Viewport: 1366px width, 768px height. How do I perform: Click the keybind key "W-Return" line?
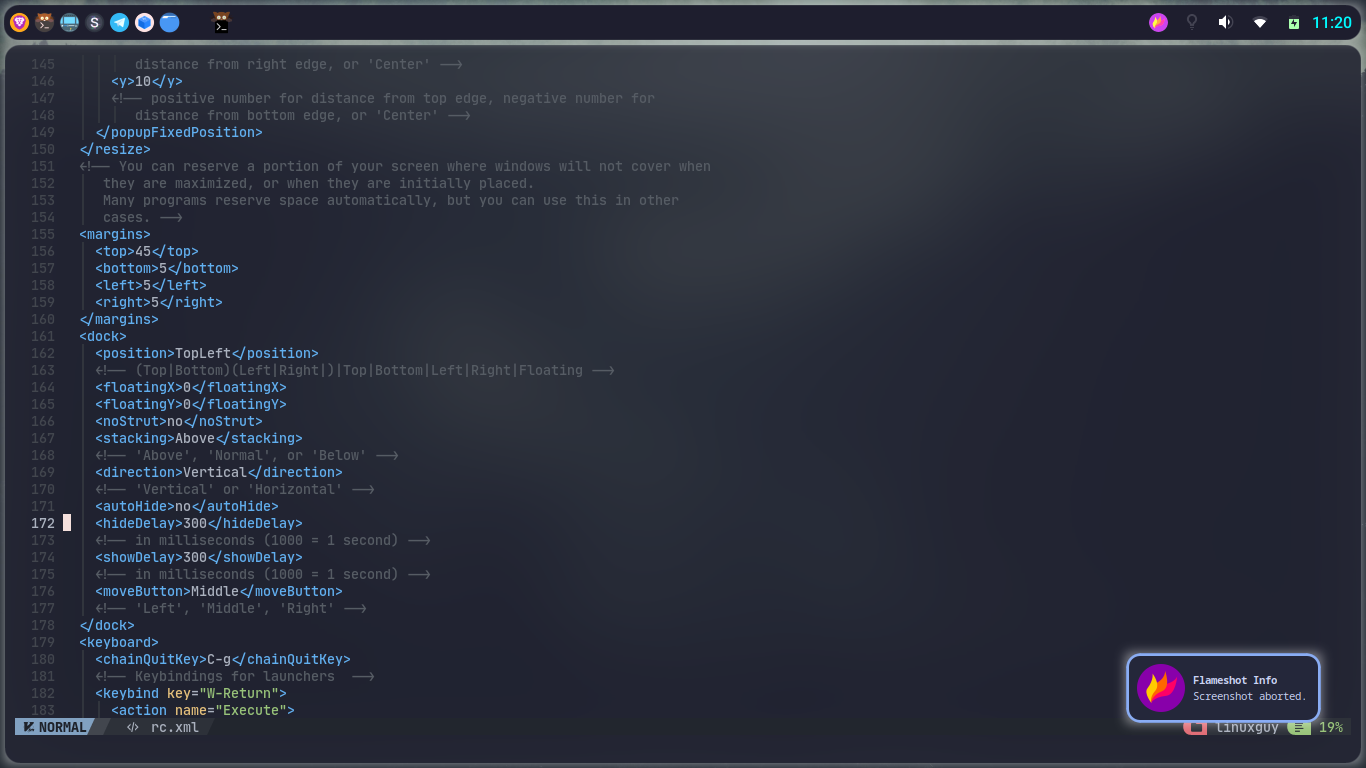[x=191, y=694]
